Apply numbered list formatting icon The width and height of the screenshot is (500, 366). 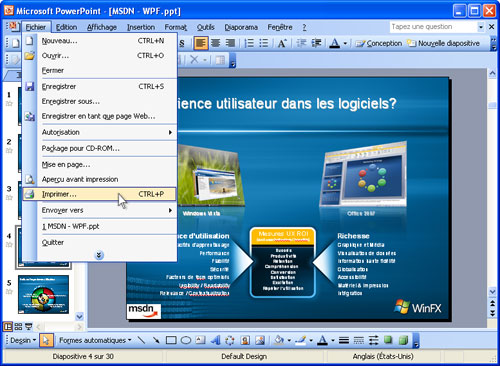click(x=249, y=43)
